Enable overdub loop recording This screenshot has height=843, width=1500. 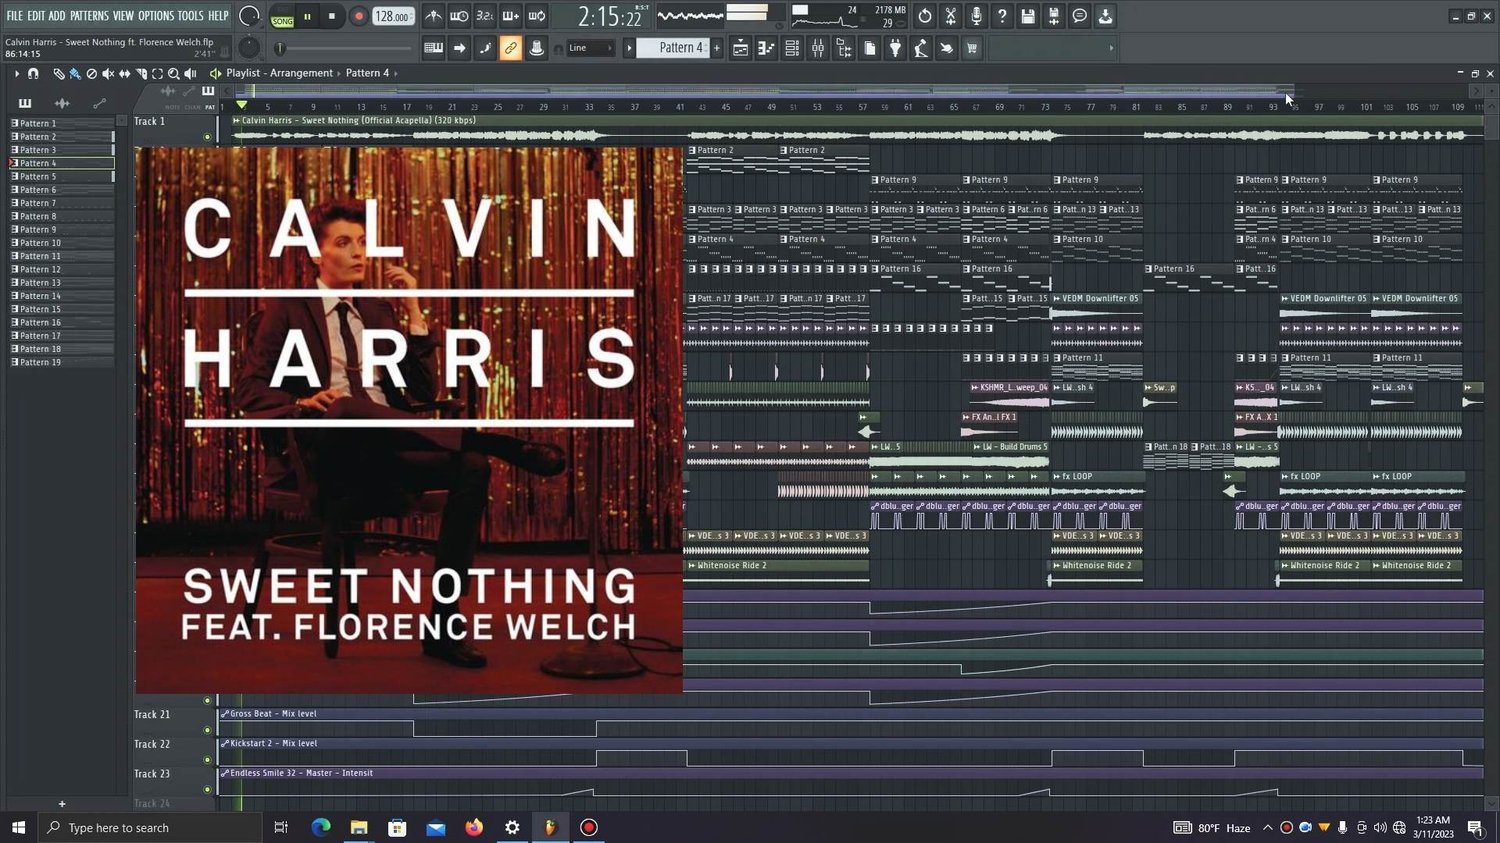[511, 16]
